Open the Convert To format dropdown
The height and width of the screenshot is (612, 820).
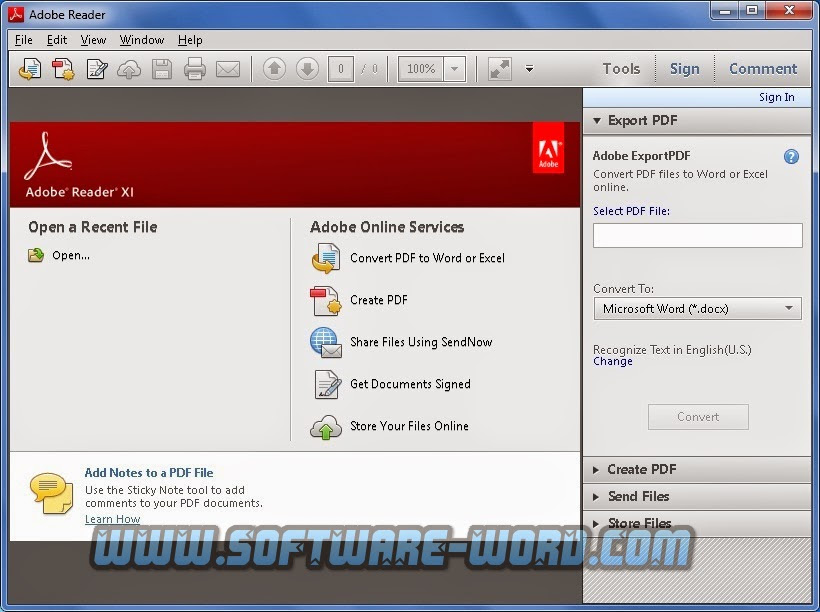[x=698, y=309]
